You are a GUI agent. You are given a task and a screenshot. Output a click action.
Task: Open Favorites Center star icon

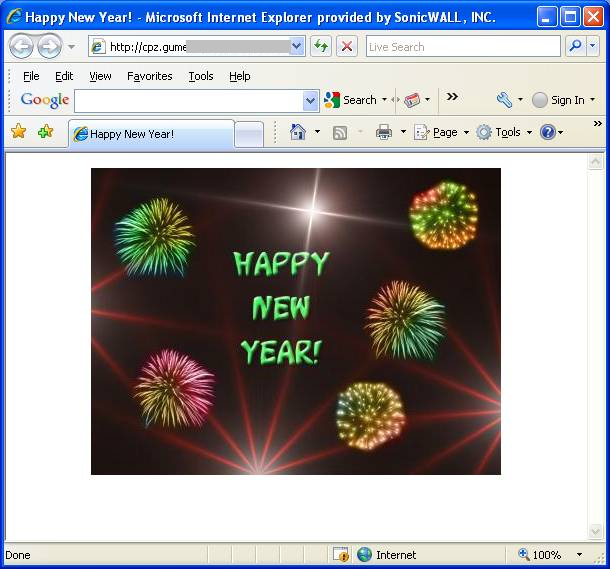(18, 131)
